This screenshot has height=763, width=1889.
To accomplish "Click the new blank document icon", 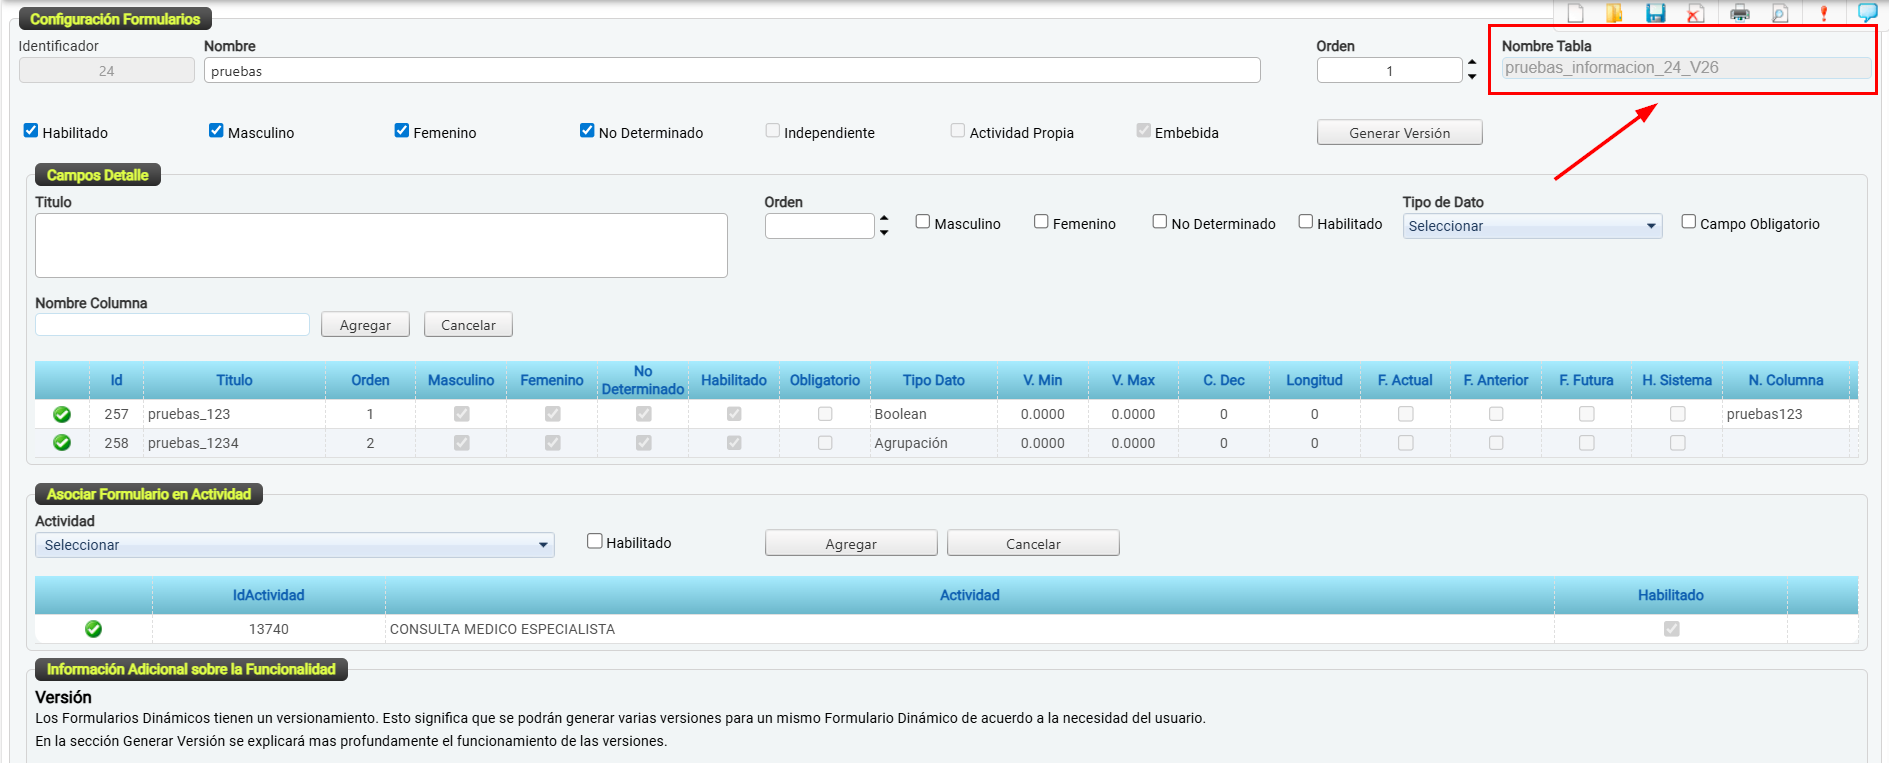I will pyautogui.click(x=1576, y=13).
